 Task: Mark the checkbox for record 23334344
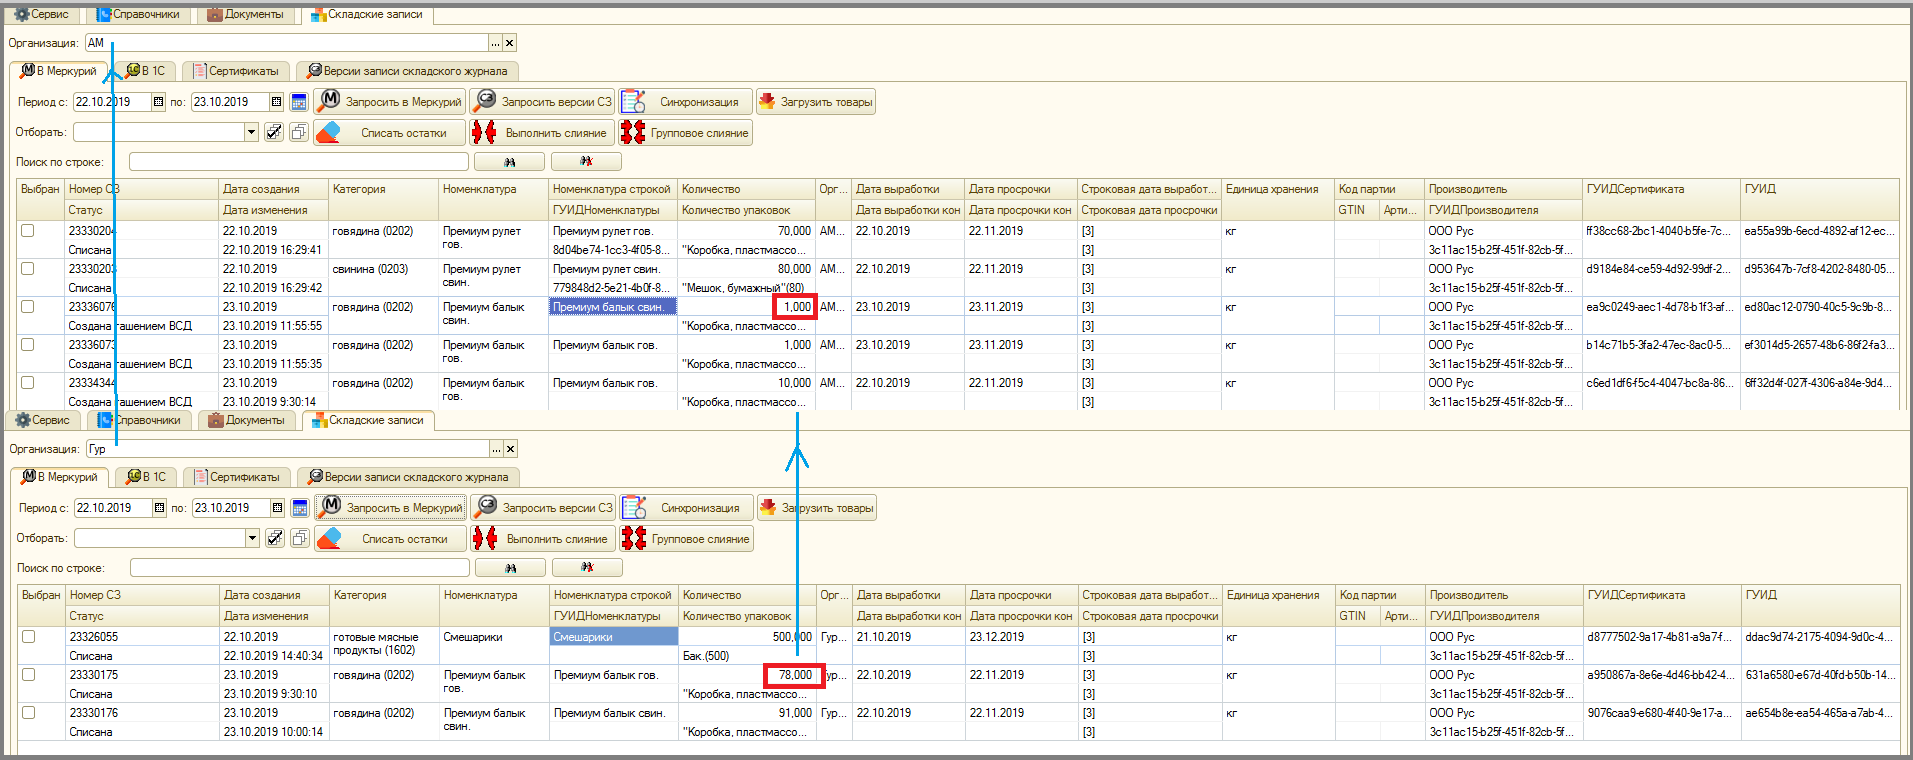(x=28, y=383)
